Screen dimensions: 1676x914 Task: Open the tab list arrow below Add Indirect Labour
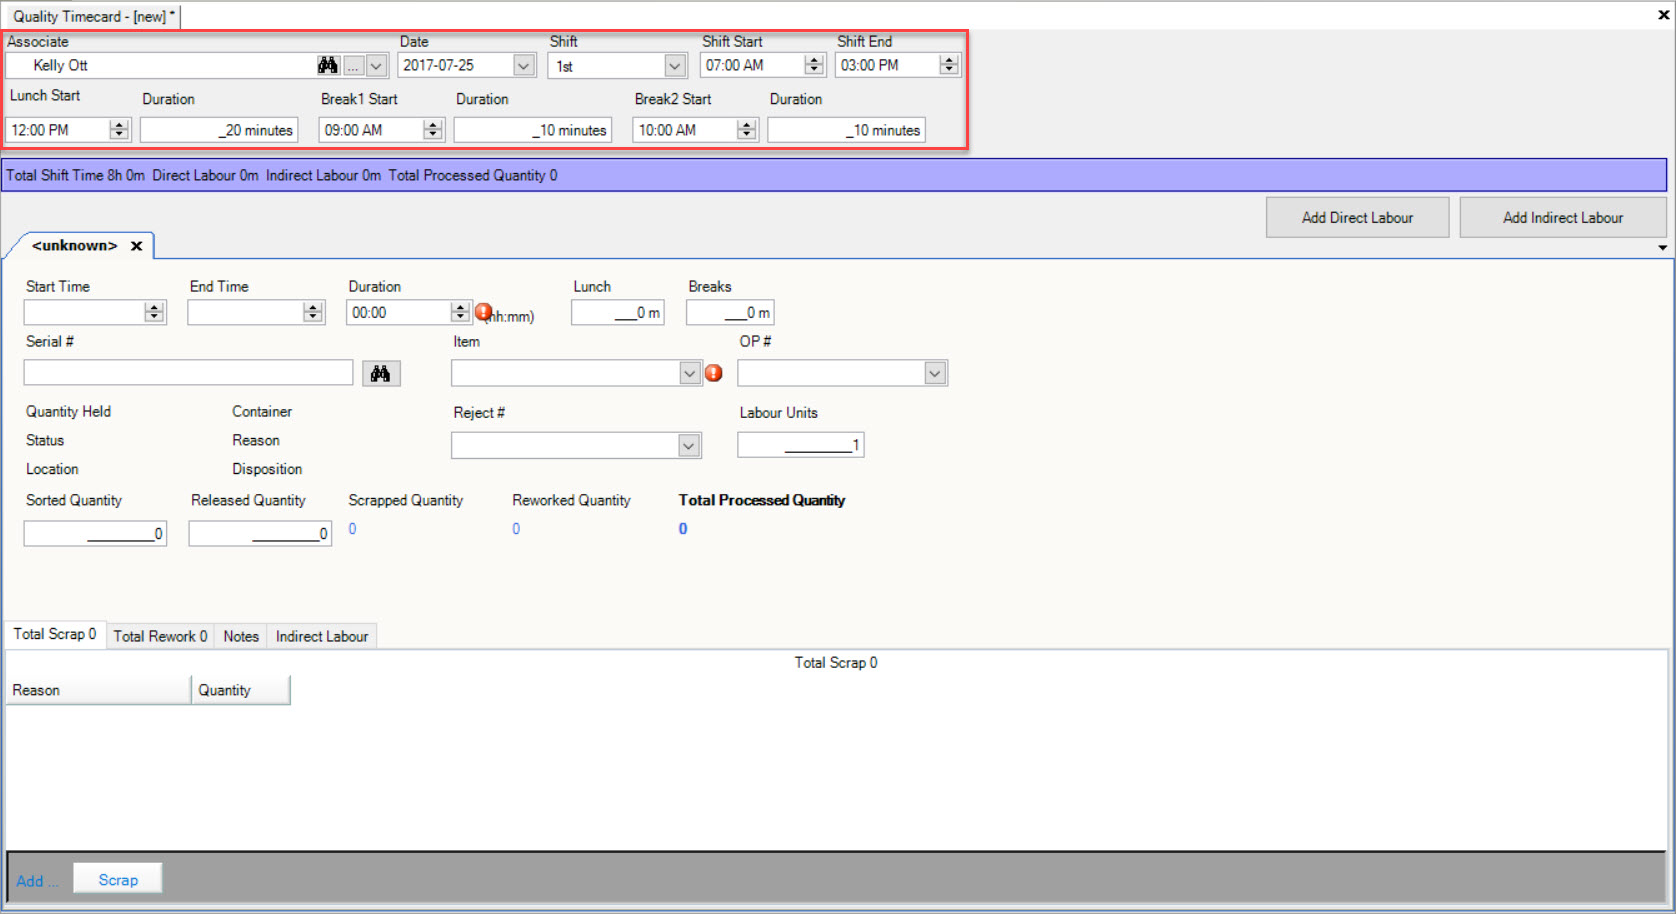(1662, 247)
